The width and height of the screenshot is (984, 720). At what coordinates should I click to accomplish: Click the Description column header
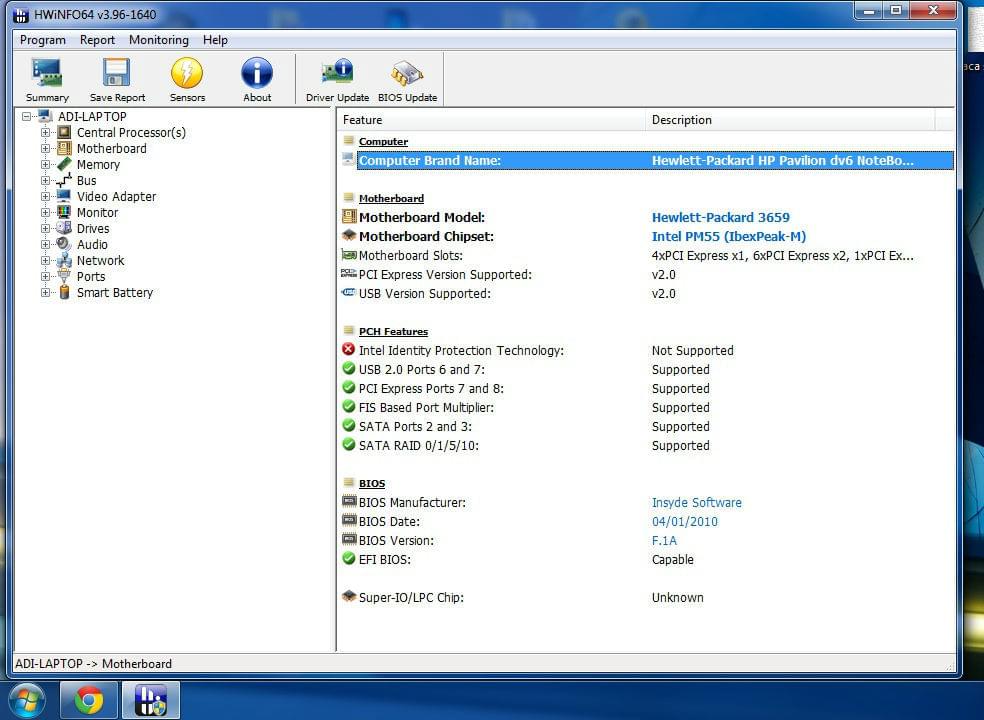point(790,119)
